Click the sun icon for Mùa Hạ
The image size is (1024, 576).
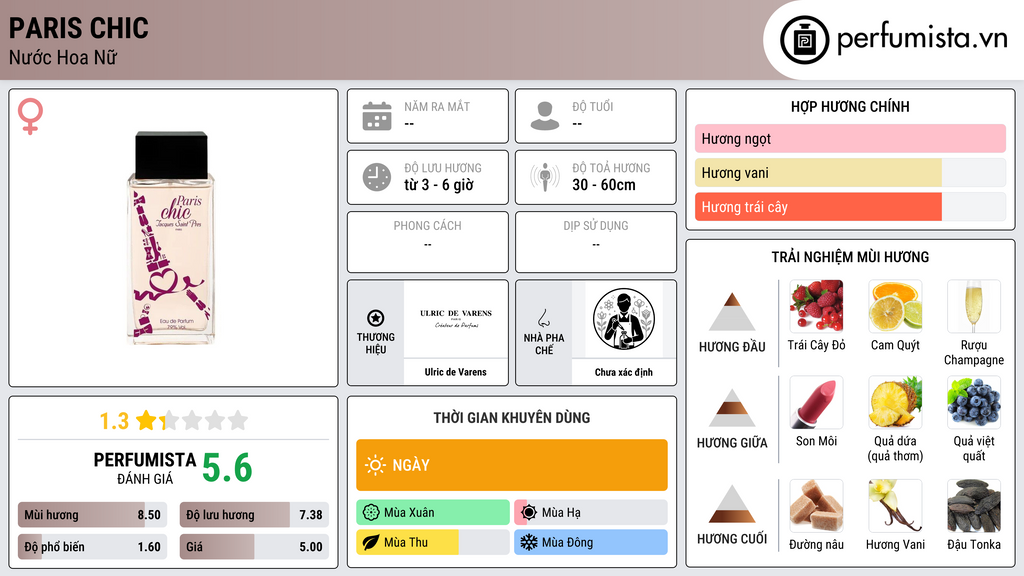pos(529,513)
